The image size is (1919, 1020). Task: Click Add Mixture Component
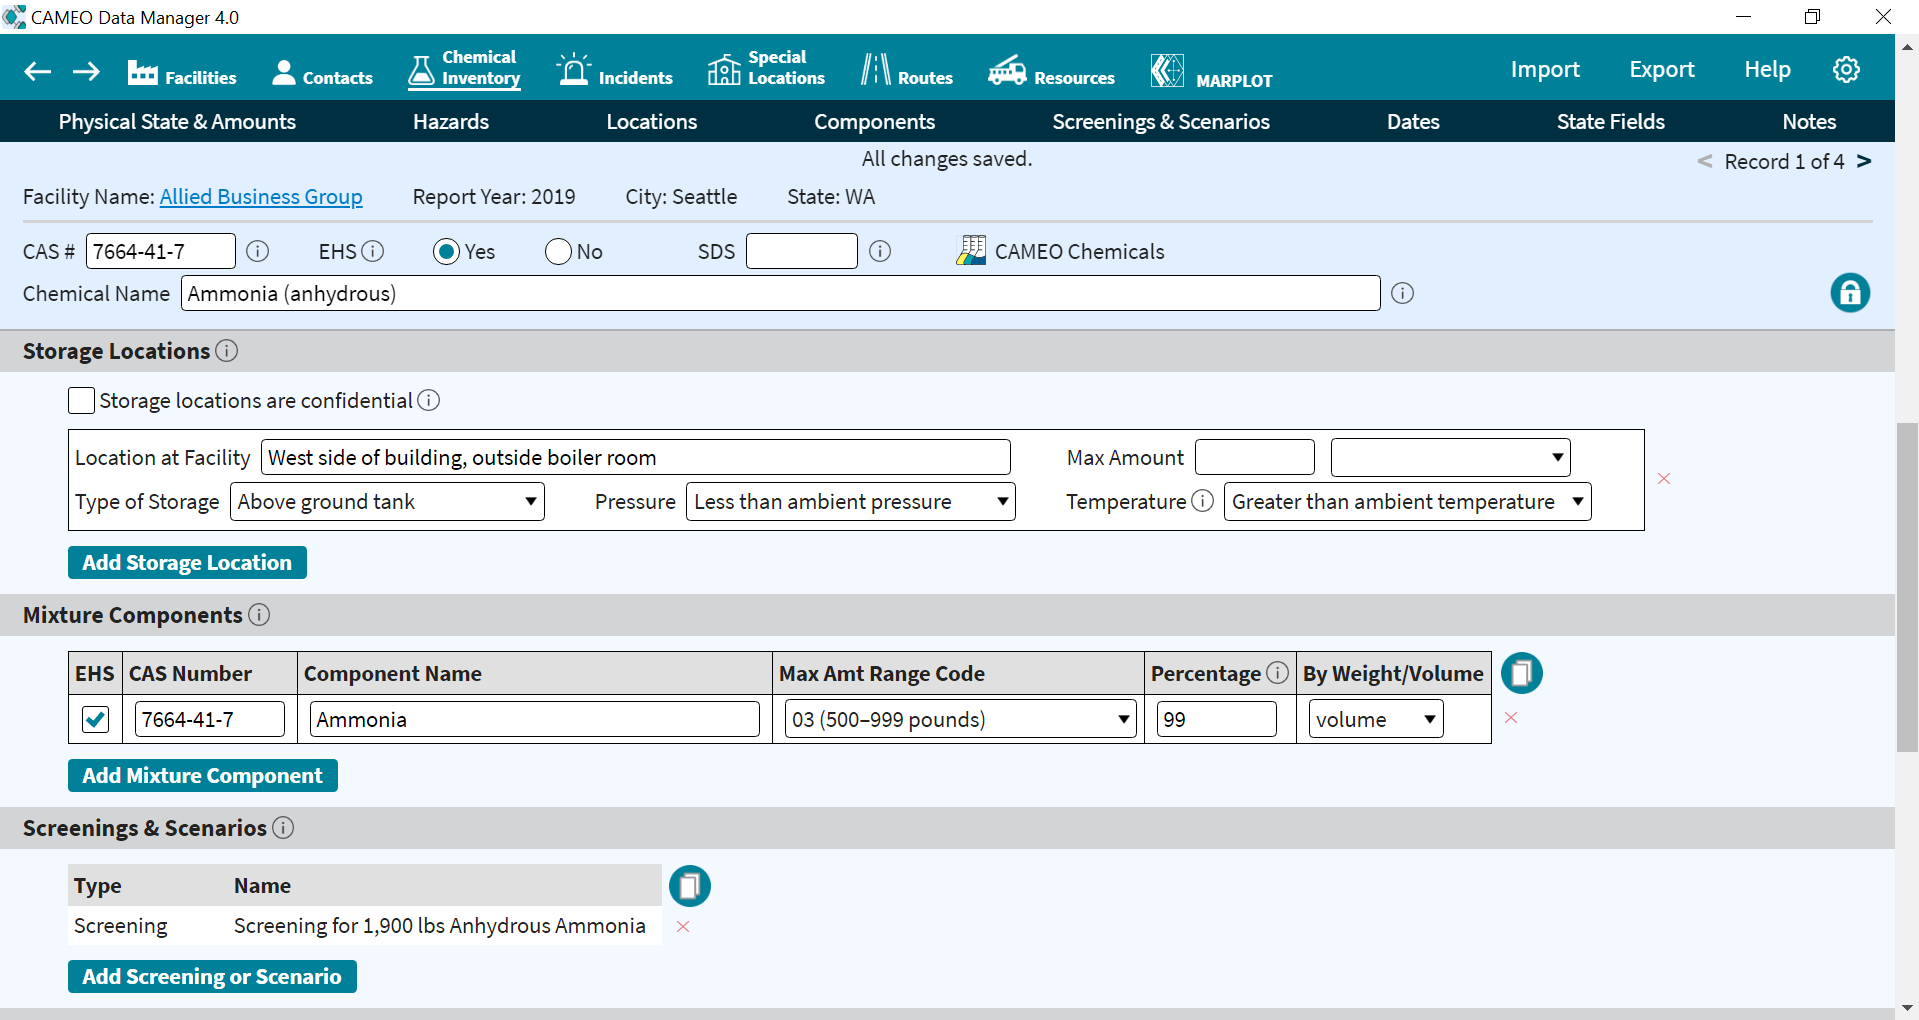click(203, 776)
